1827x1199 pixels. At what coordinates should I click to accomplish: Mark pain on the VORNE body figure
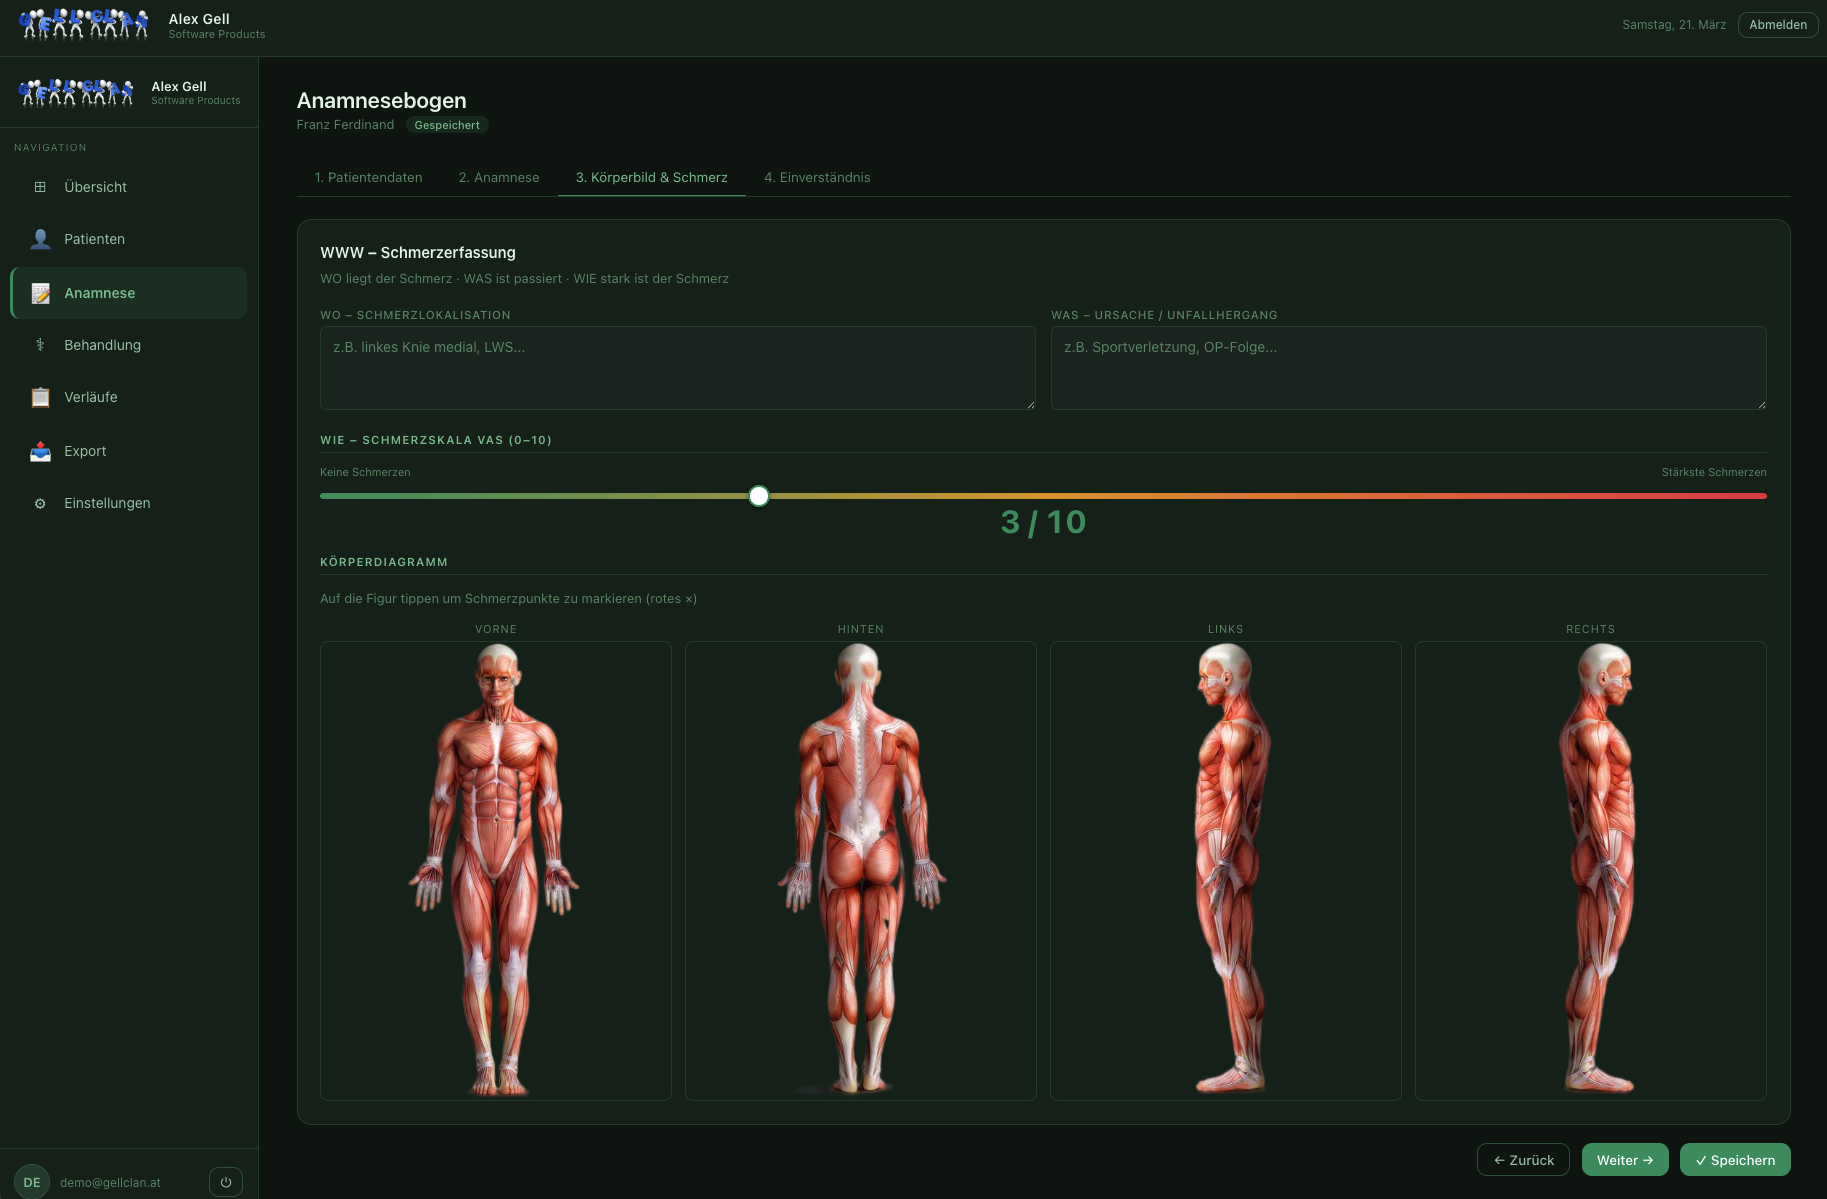coord(496,870)
